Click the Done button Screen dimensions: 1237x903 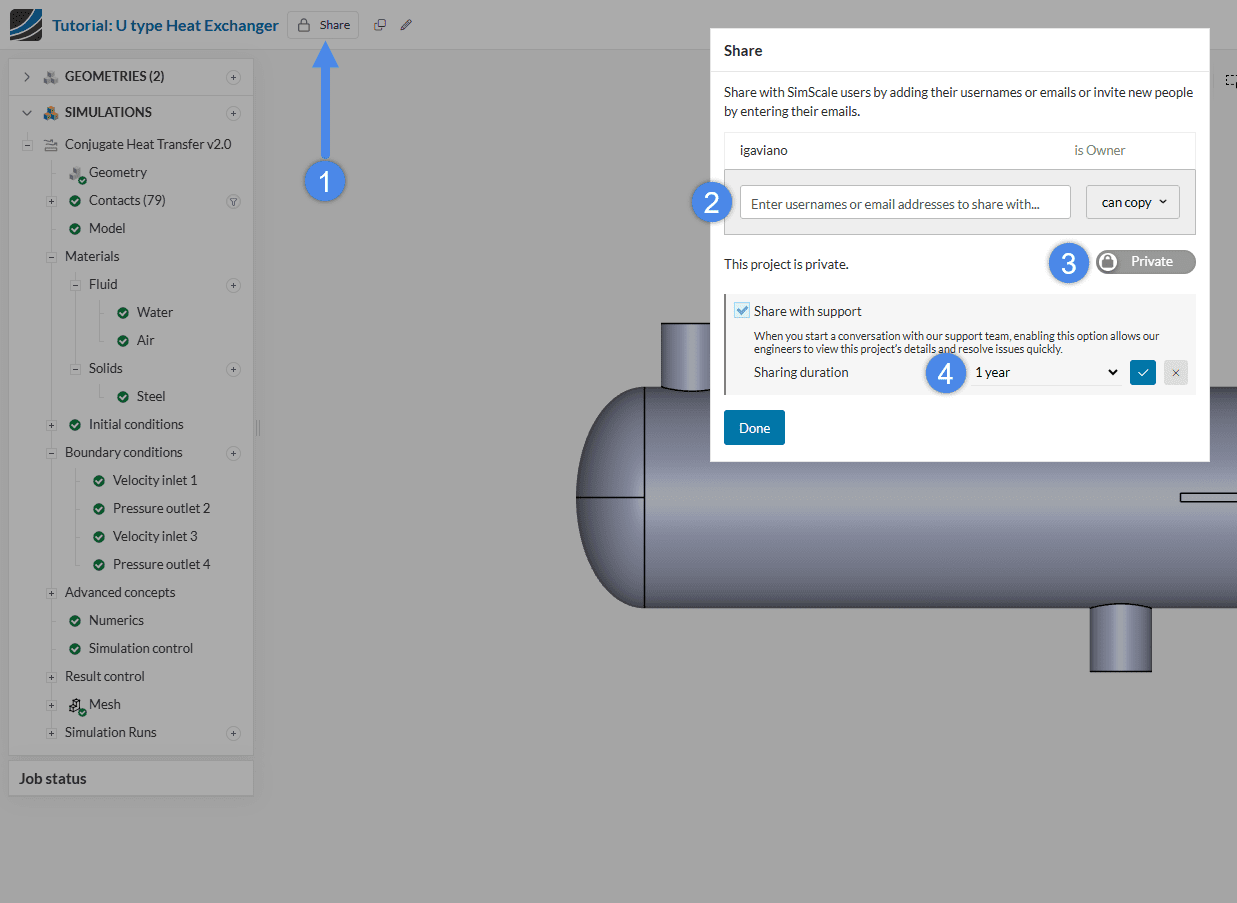tap(754, 428)
